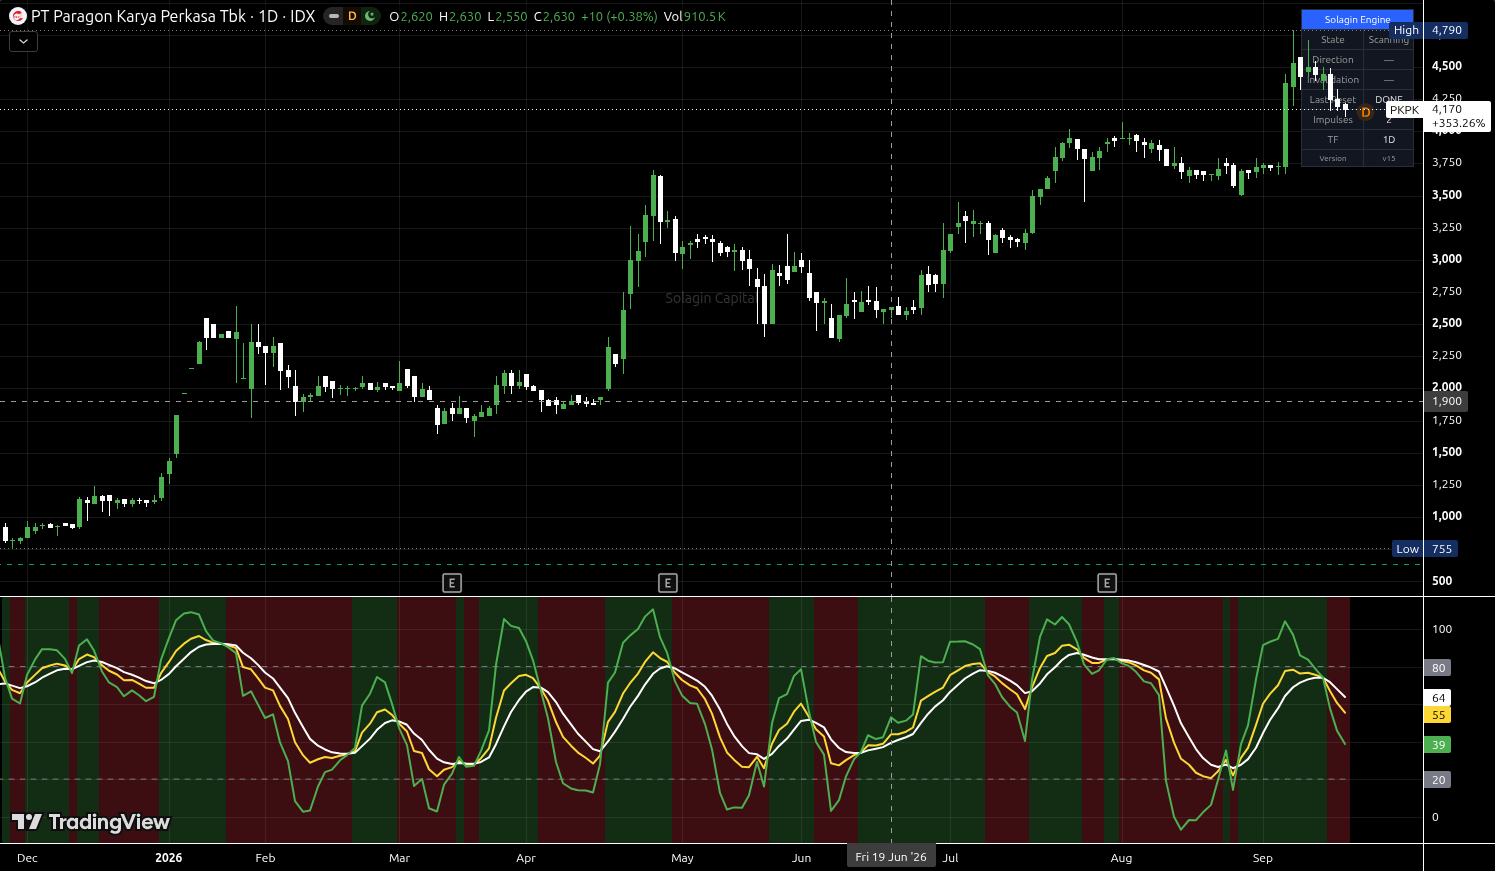Click the orange D data indicator in header
1495x871 pixels.
click(x=352, y=16)
